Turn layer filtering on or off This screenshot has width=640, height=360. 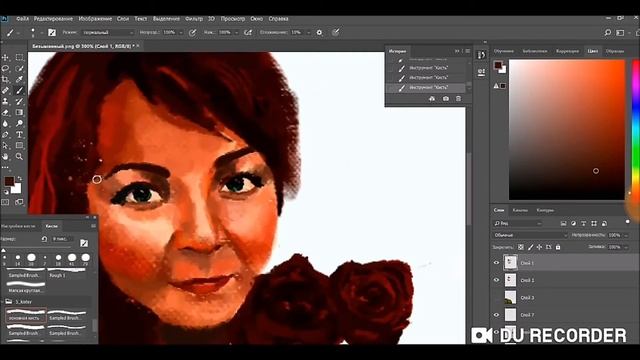point(628,222)
